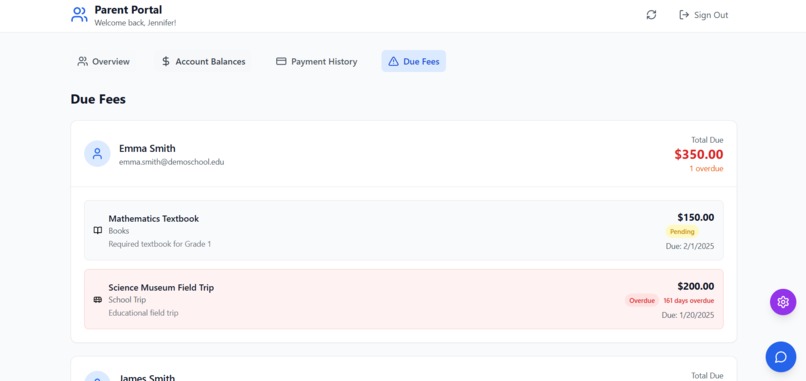
Task: Click the 'Due: 2/1/2025' date
Action: click(x=690, y=246)
